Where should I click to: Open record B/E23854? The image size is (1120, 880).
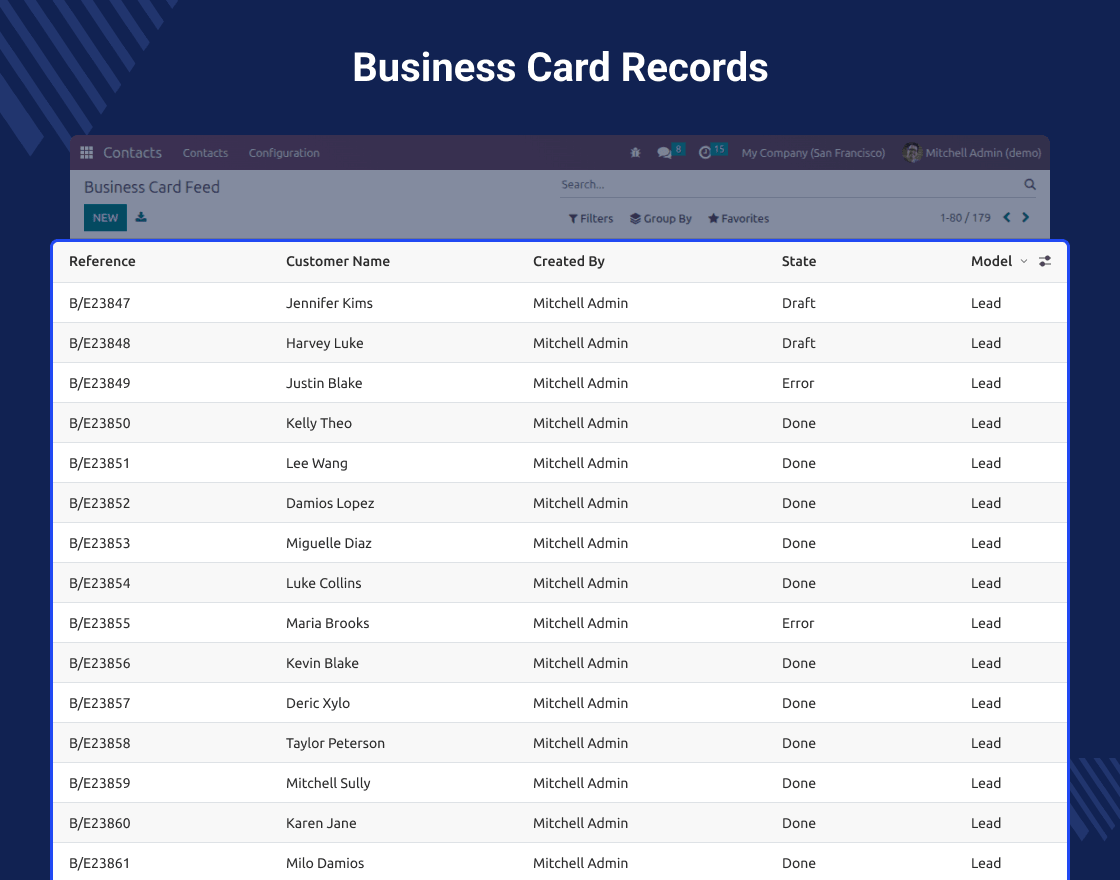pos(99,583)
